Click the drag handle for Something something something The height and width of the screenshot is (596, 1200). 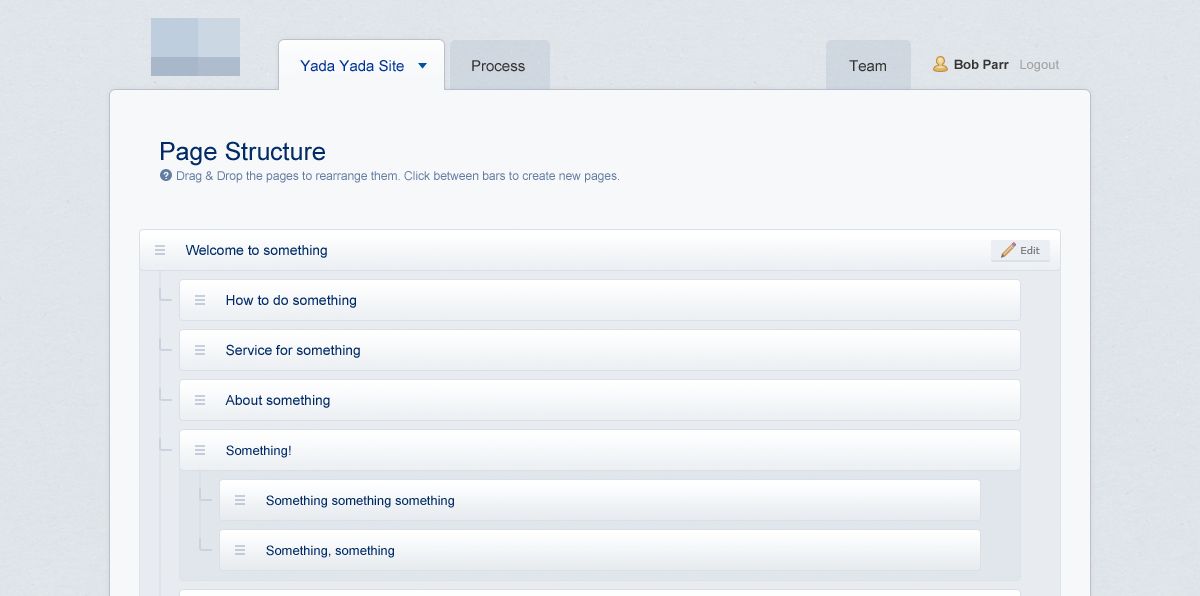click(x=240, y=500)
